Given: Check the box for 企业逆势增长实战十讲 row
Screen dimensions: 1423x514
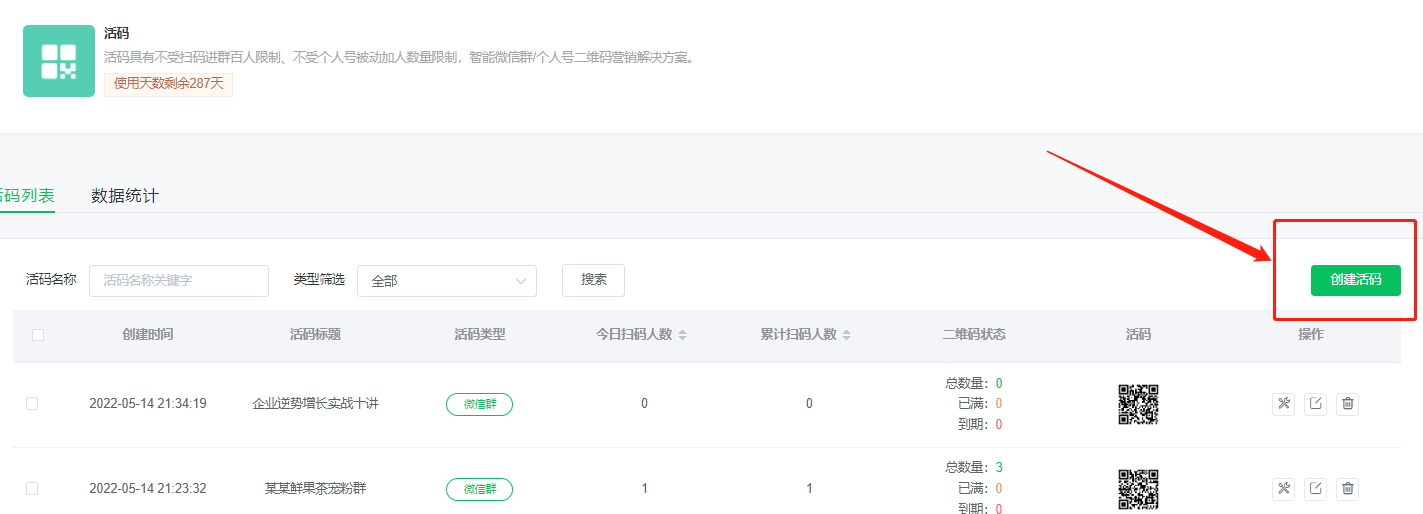Looking at the screenshot, I should (x=32, y=404).
